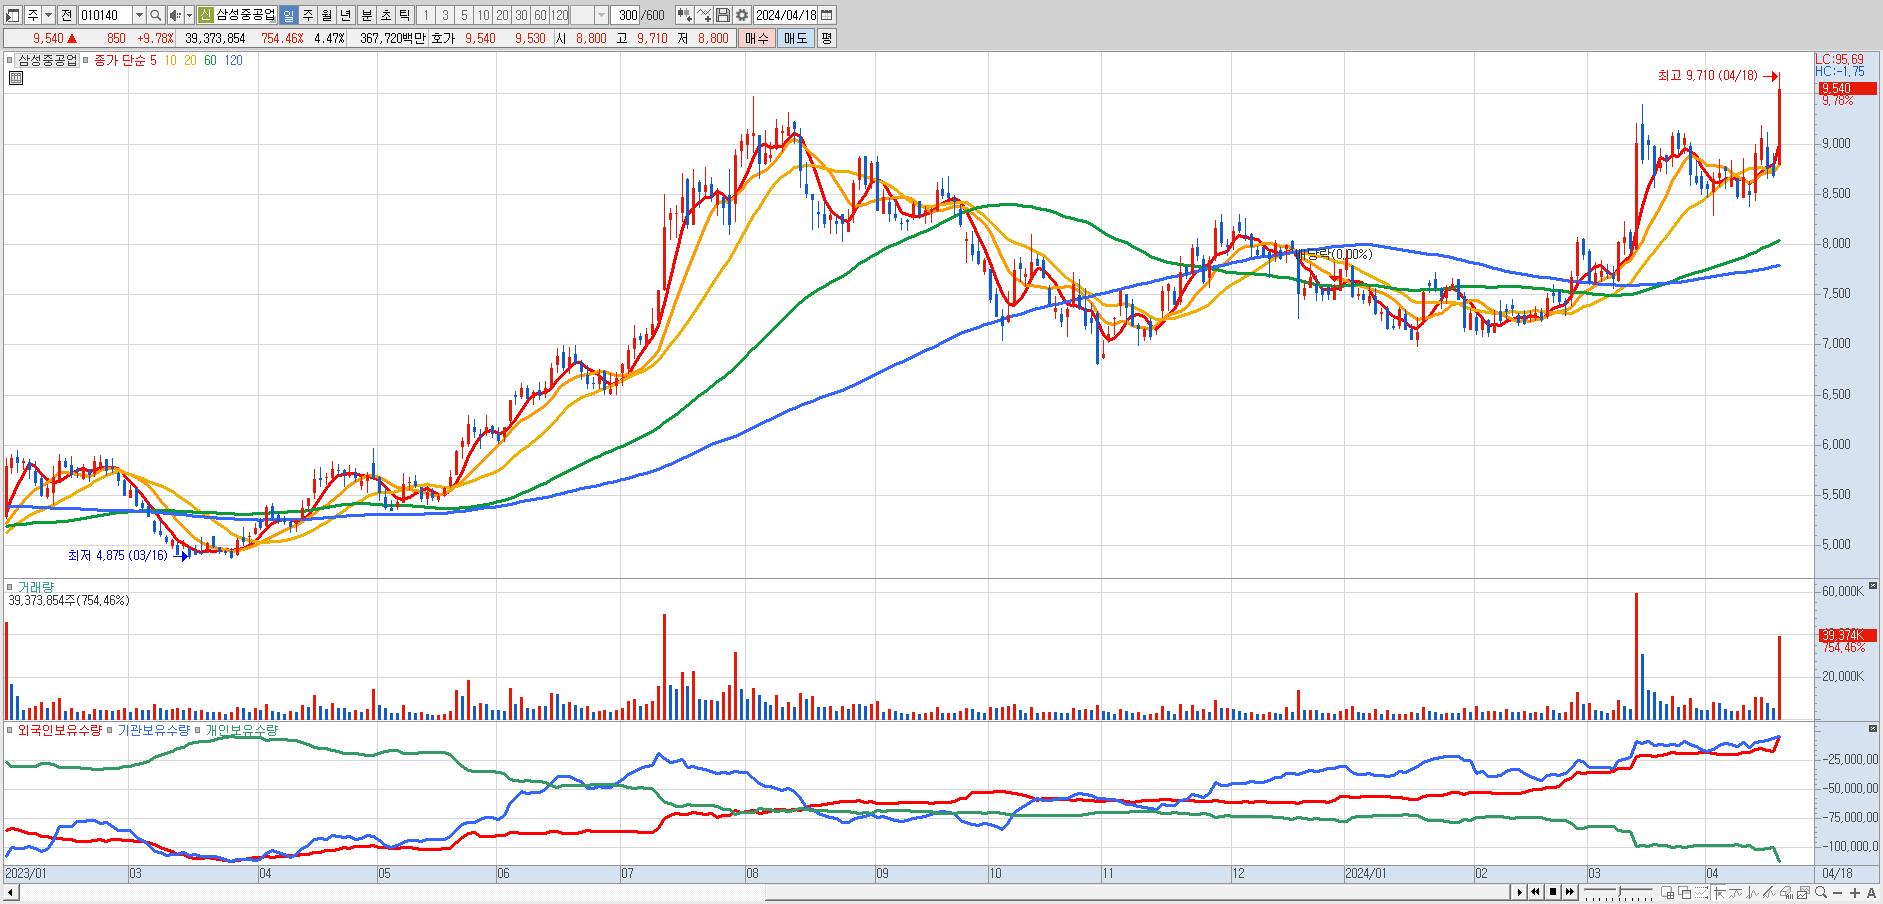Click the stock search magnifier icon
The image size is (1883, 904).
click(155, 15)
